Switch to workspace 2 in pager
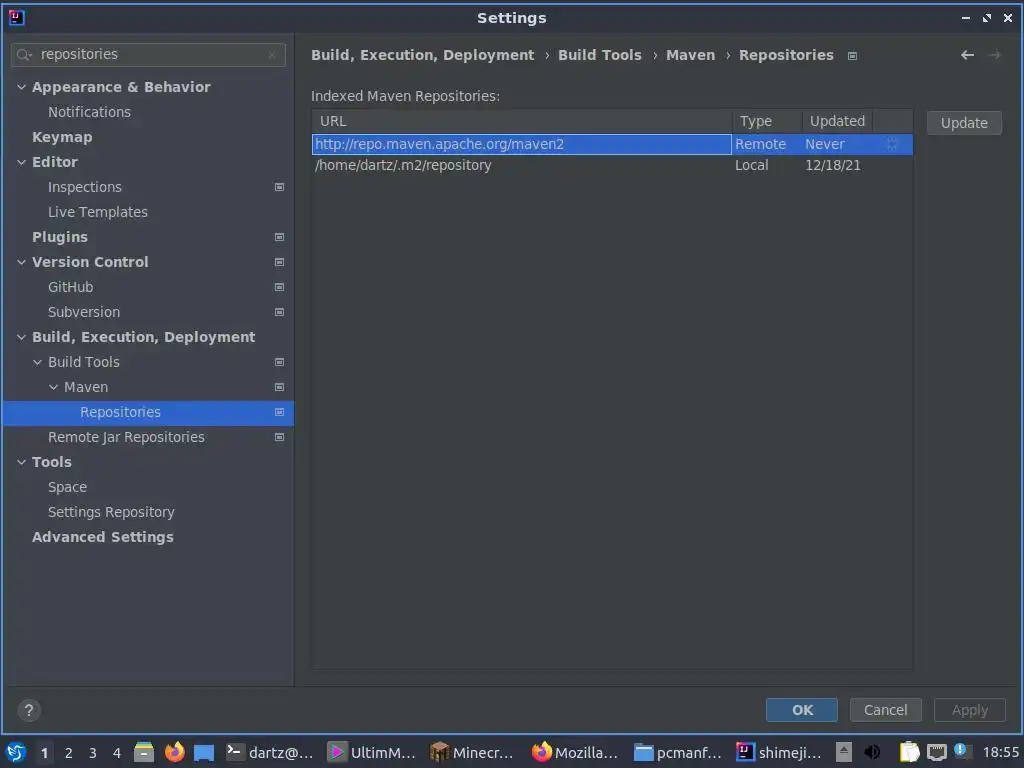1024x768 pixels. pos(69,753)
